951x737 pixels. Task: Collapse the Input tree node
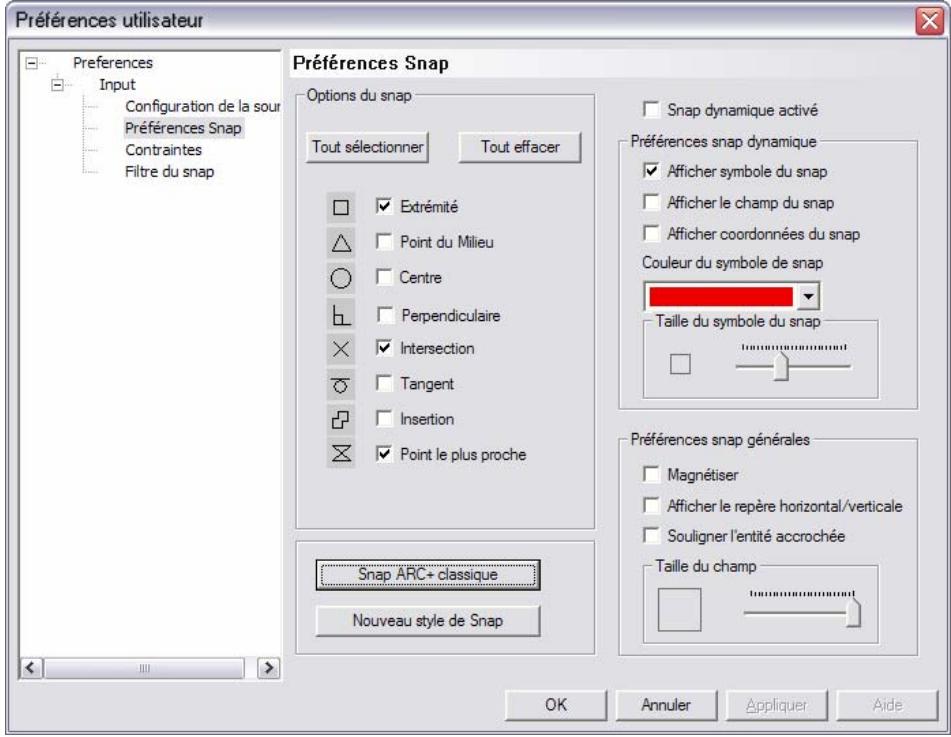[x=57, y=84]
